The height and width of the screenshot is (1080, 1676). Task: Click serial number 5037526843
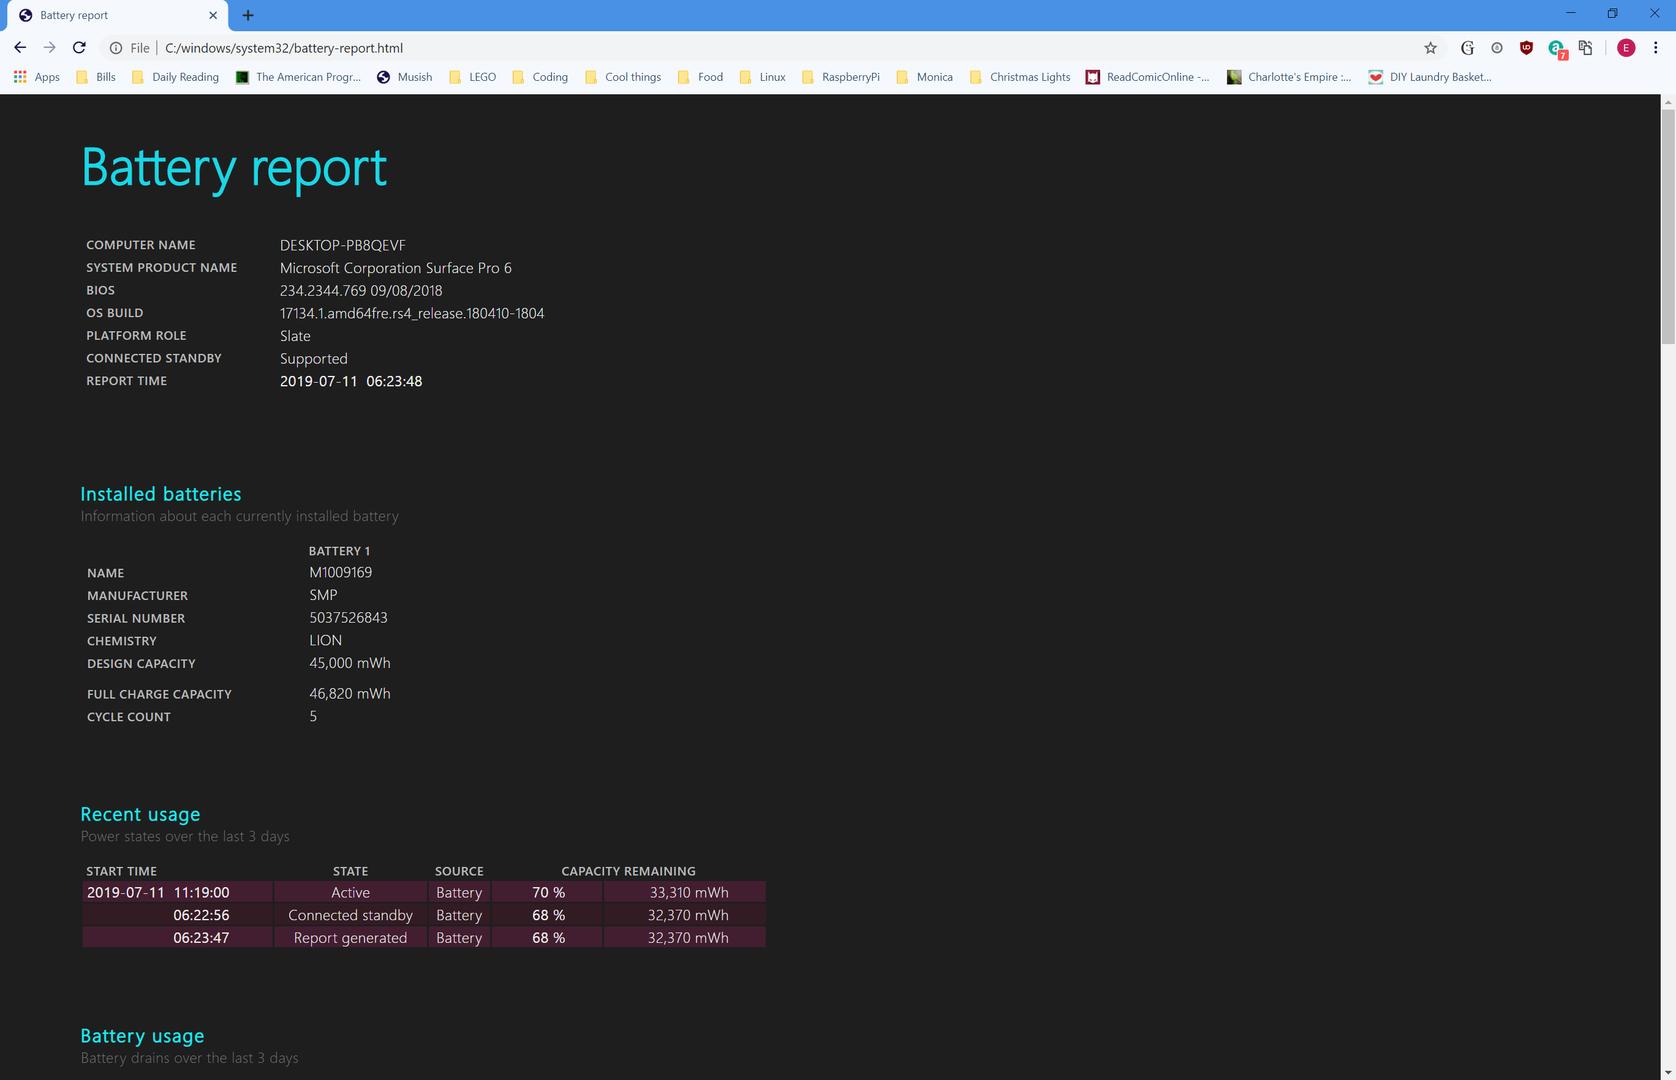coord(348,618)
